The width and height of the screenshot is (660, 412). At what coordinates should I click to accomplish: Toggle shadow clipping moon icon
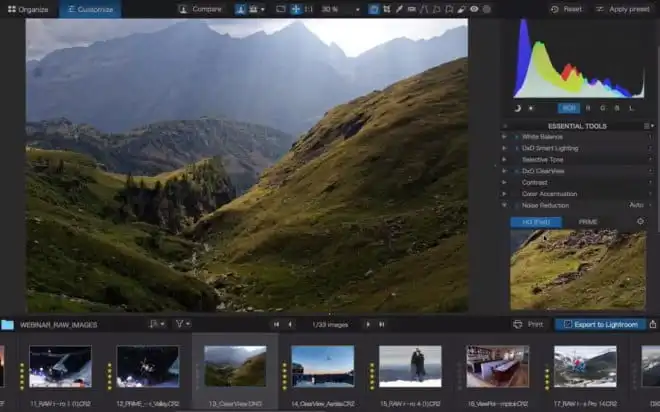pos(518,108)
